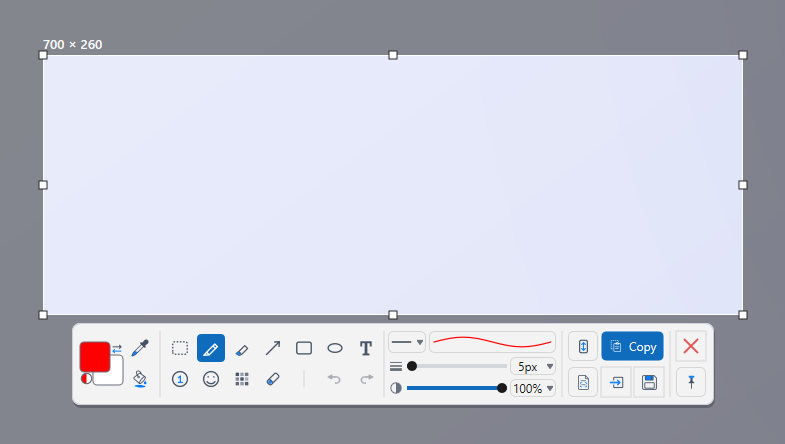
Task: Choose the dashed rectangle selection tool
Action: point(180,348)
